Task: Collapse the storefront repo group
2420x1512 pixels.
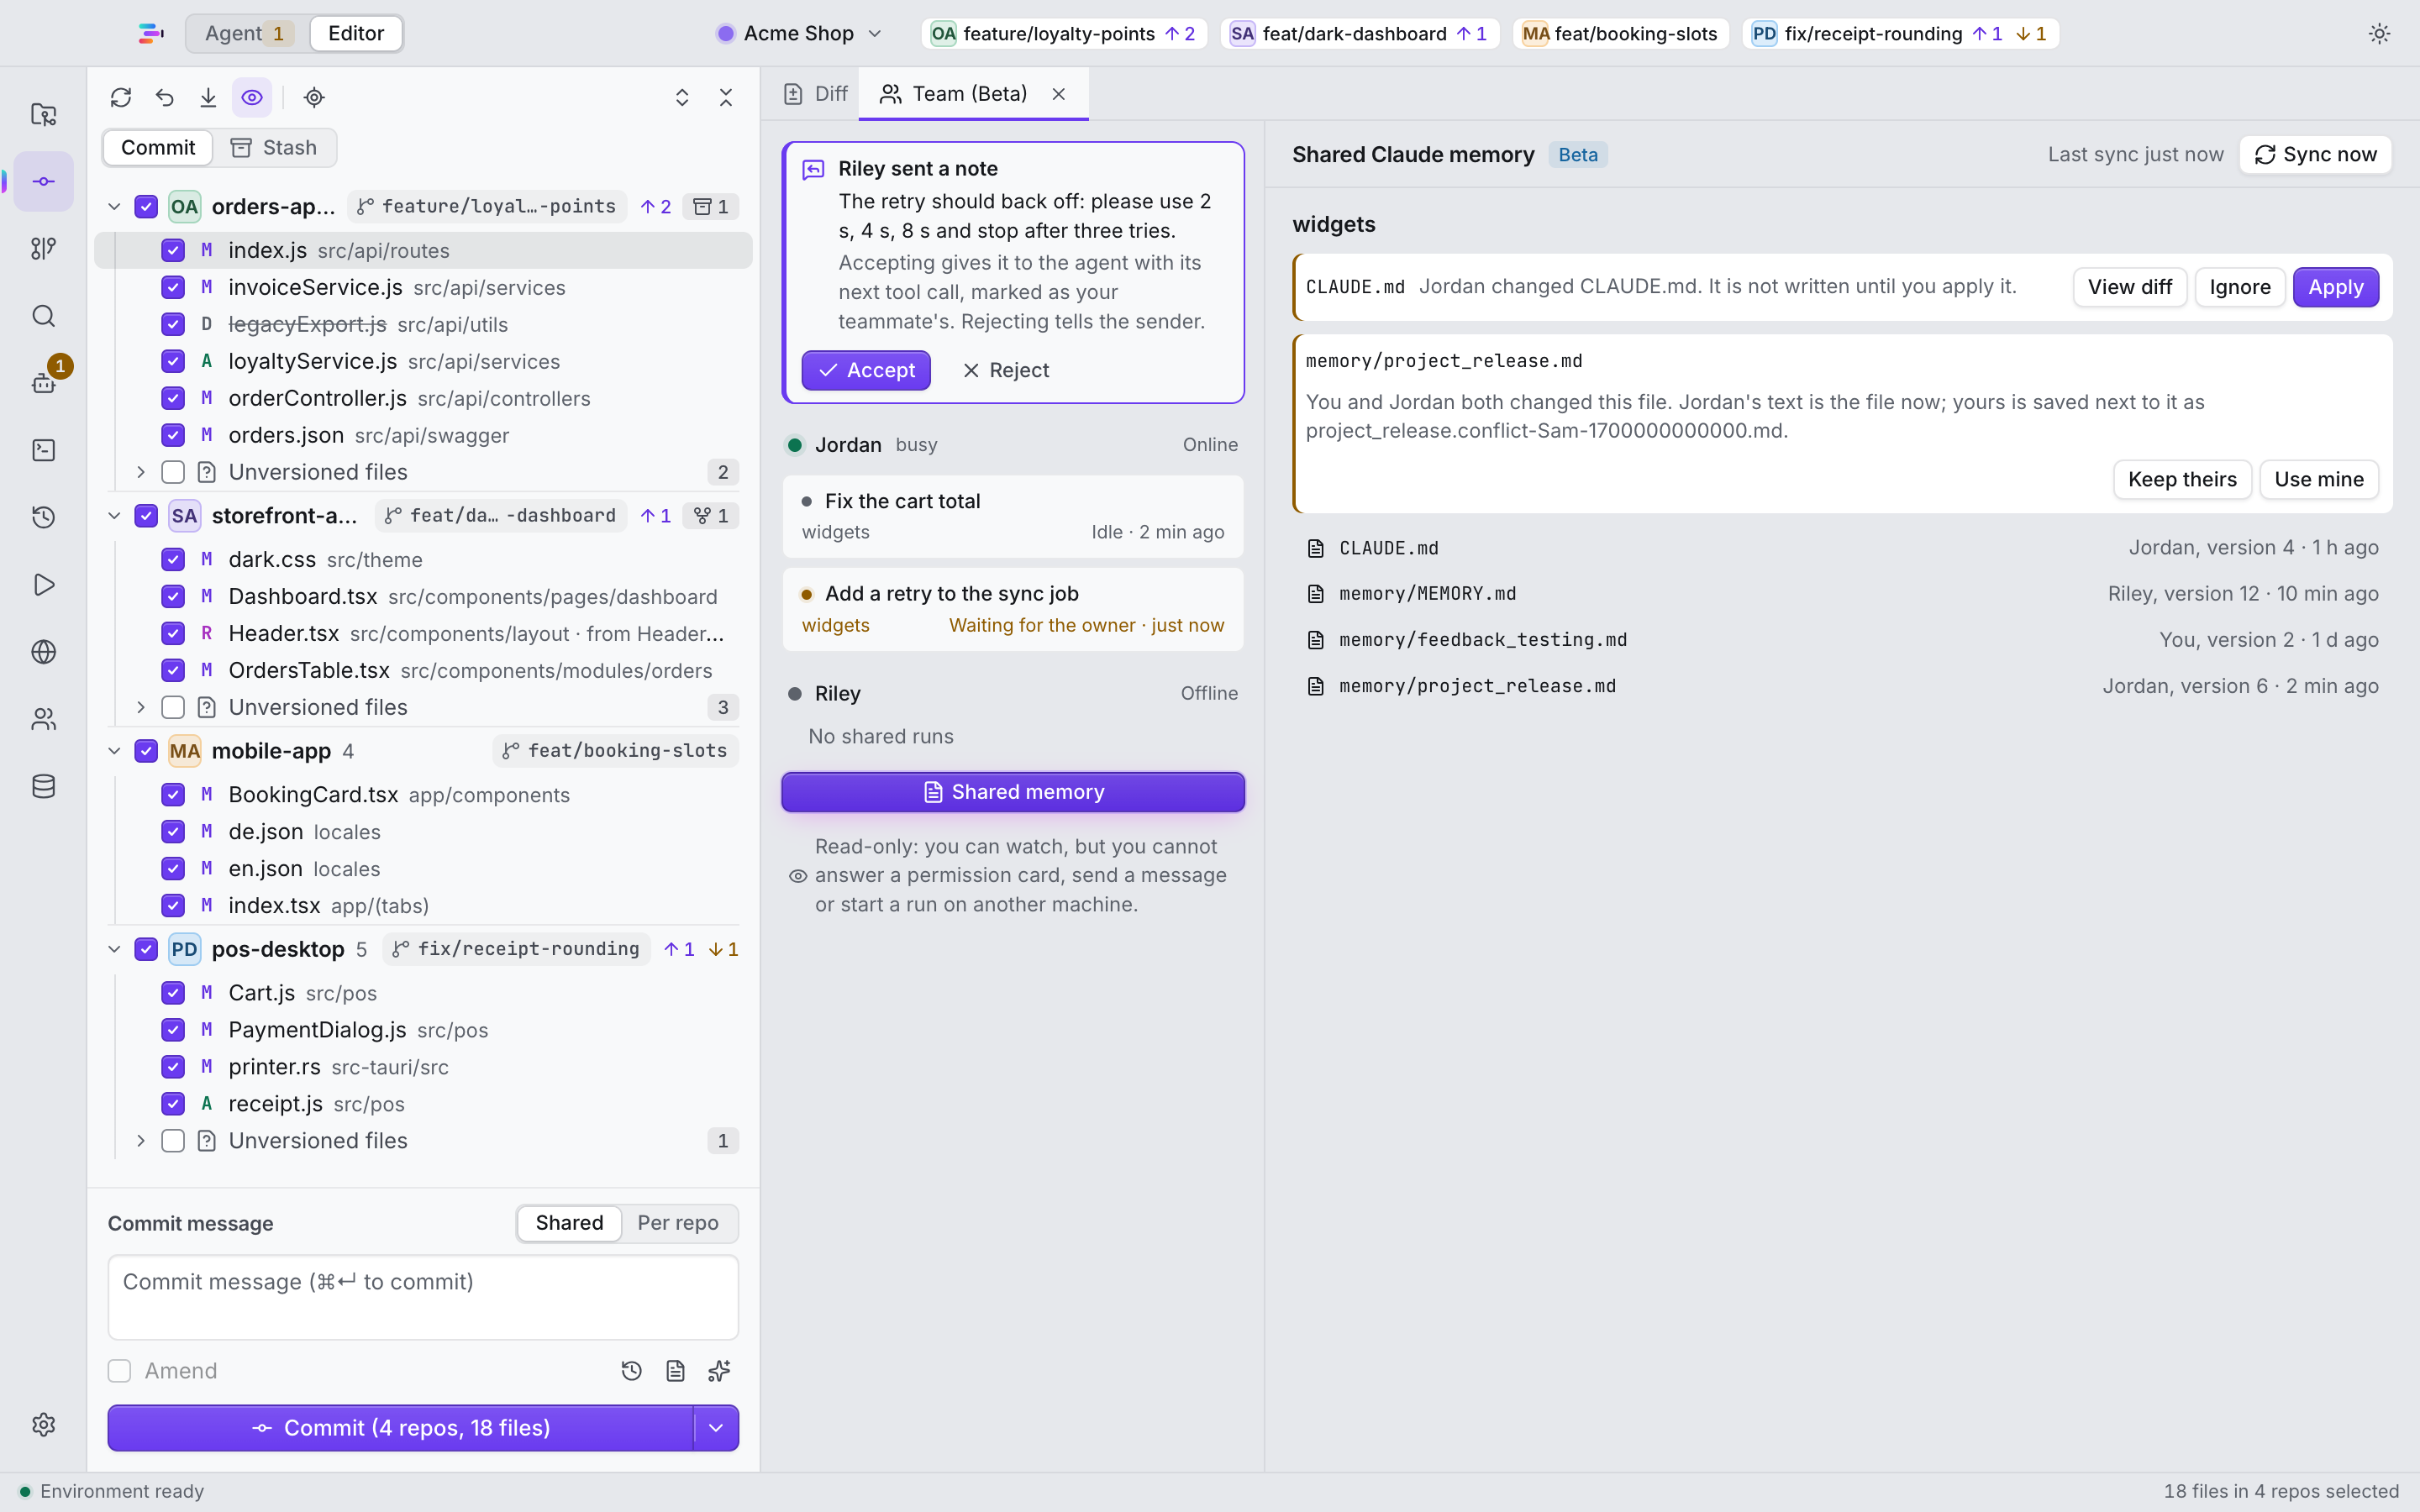Action: [x=114, y=516]
